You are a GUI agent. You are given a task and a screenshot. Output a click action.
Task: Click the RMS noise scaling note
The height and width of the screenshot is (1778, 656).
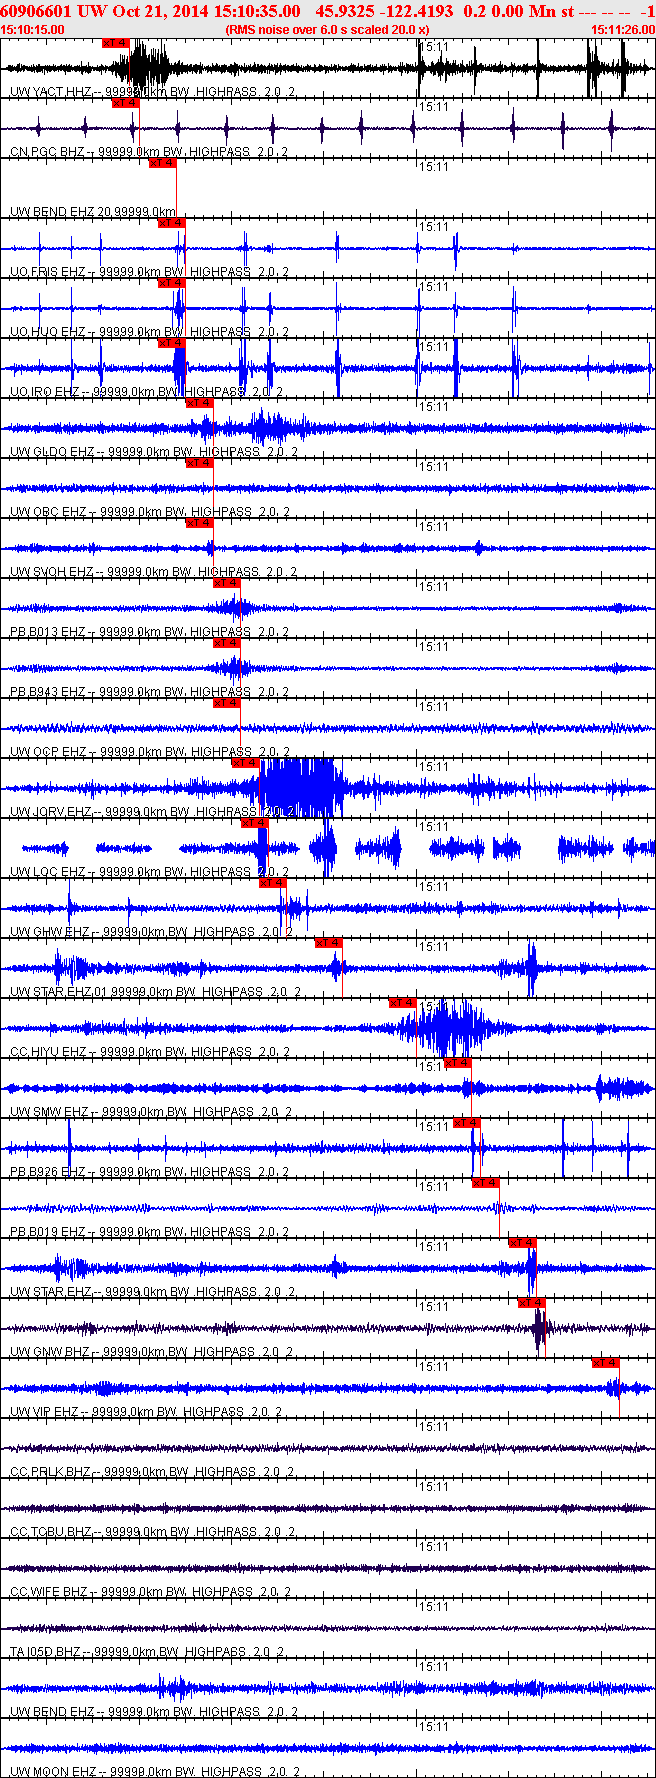[327, 30]
